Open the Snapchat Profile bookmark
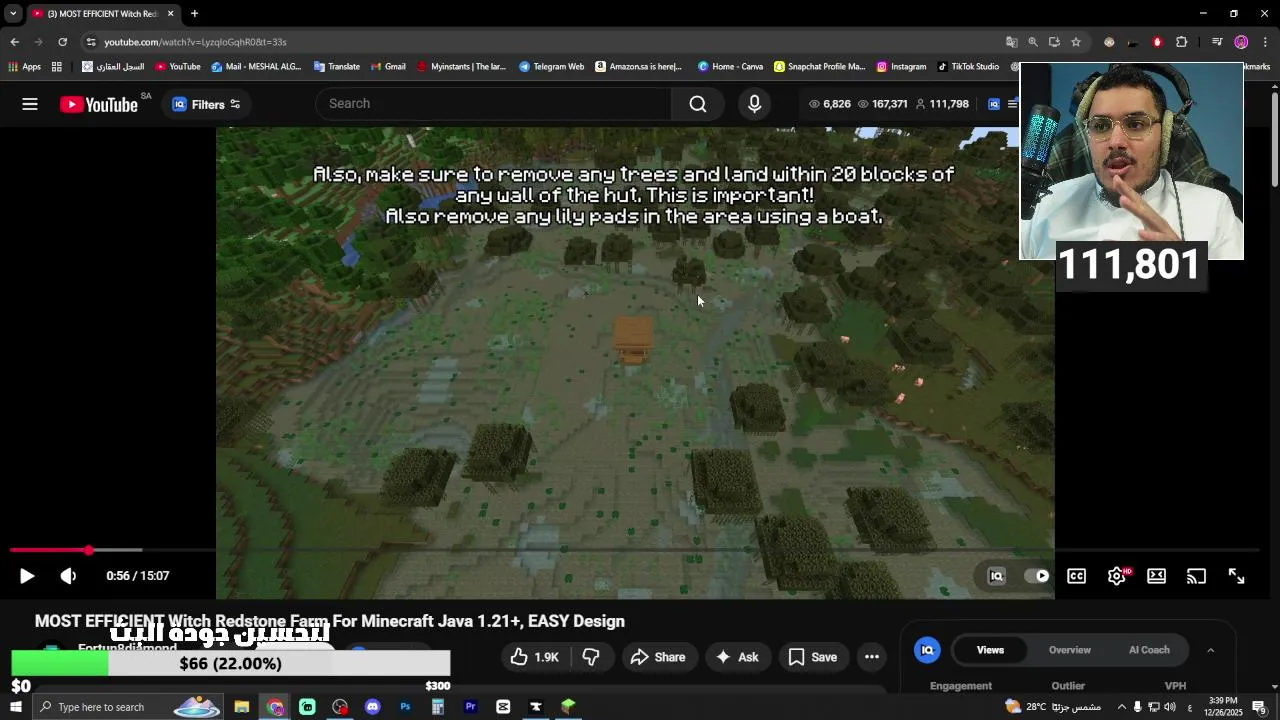This screenshot has height=720, width=1280. pyautogui.click(x=819, y=67)
